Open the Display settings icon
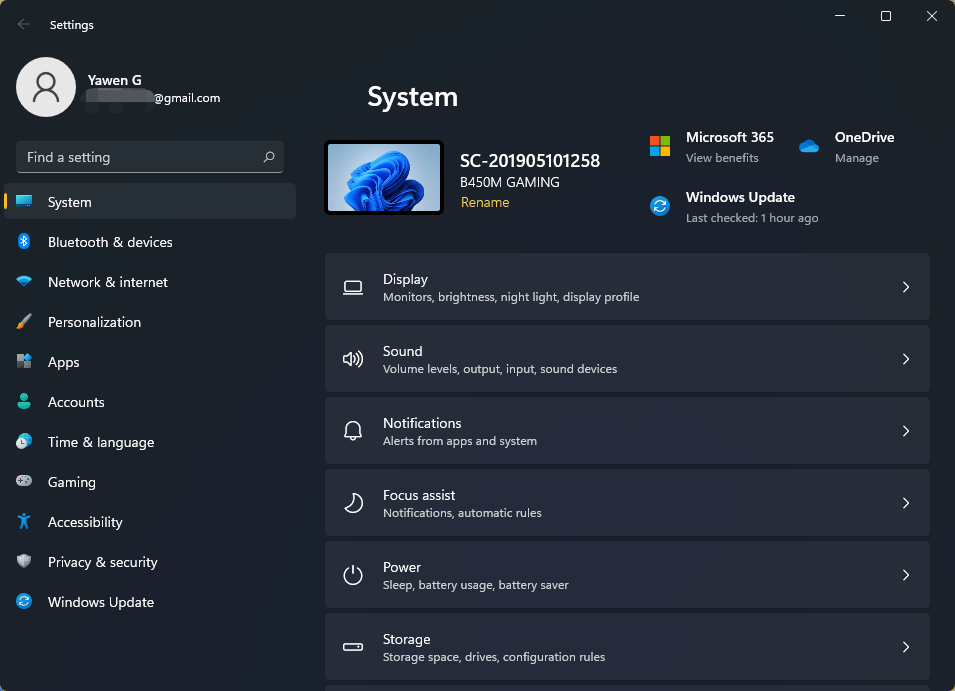955x691 pixels. 353,287
